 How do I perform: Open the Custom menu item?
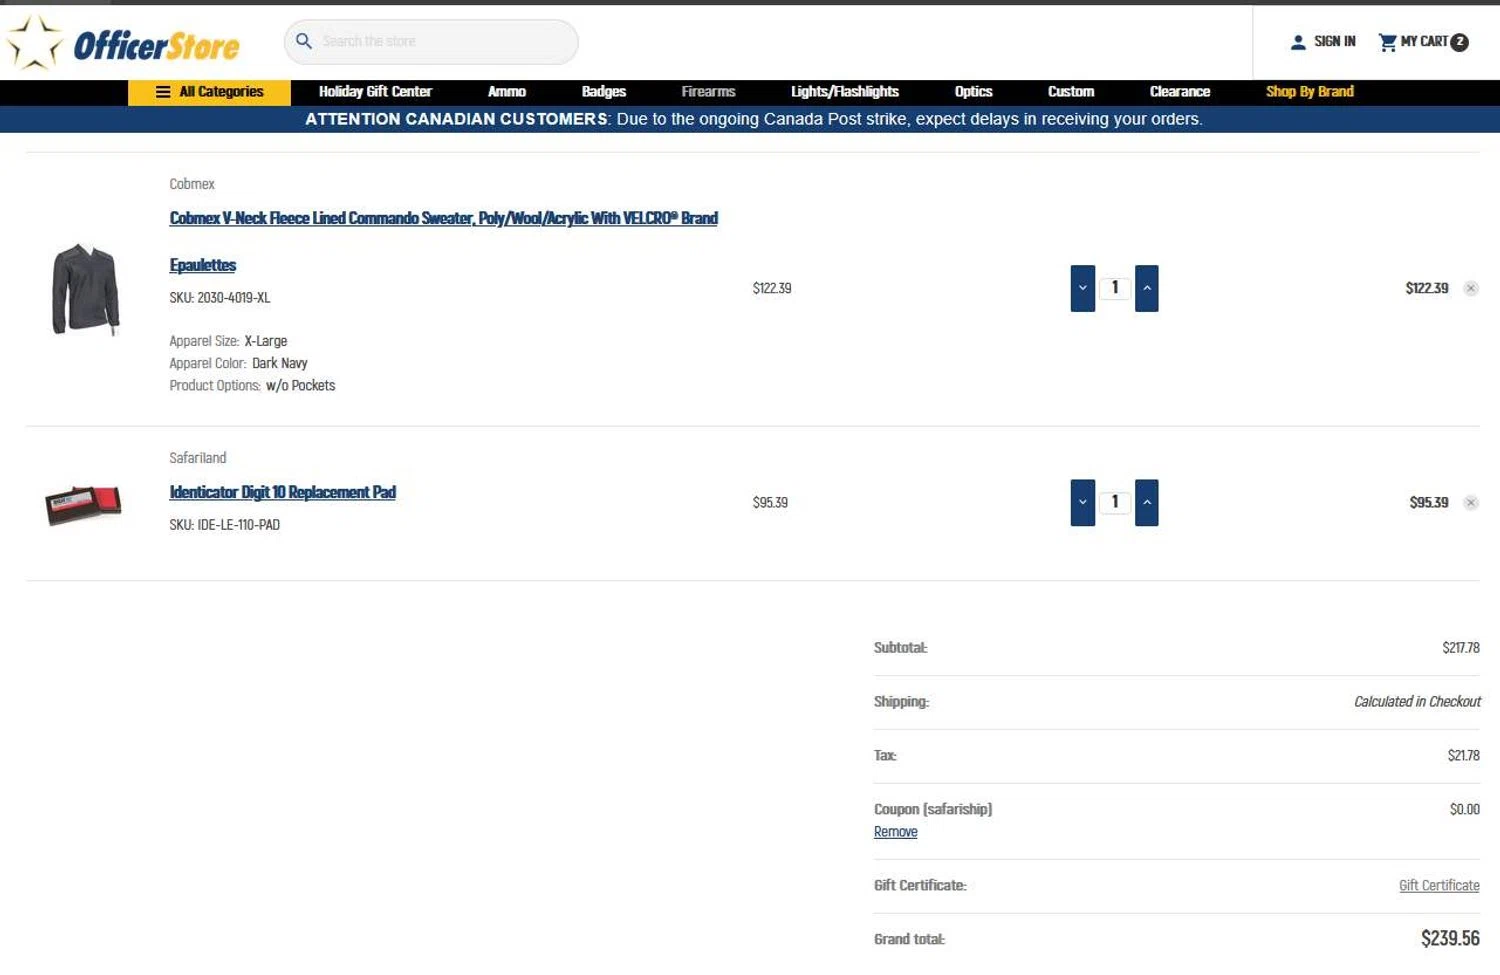pos(1071,92)
